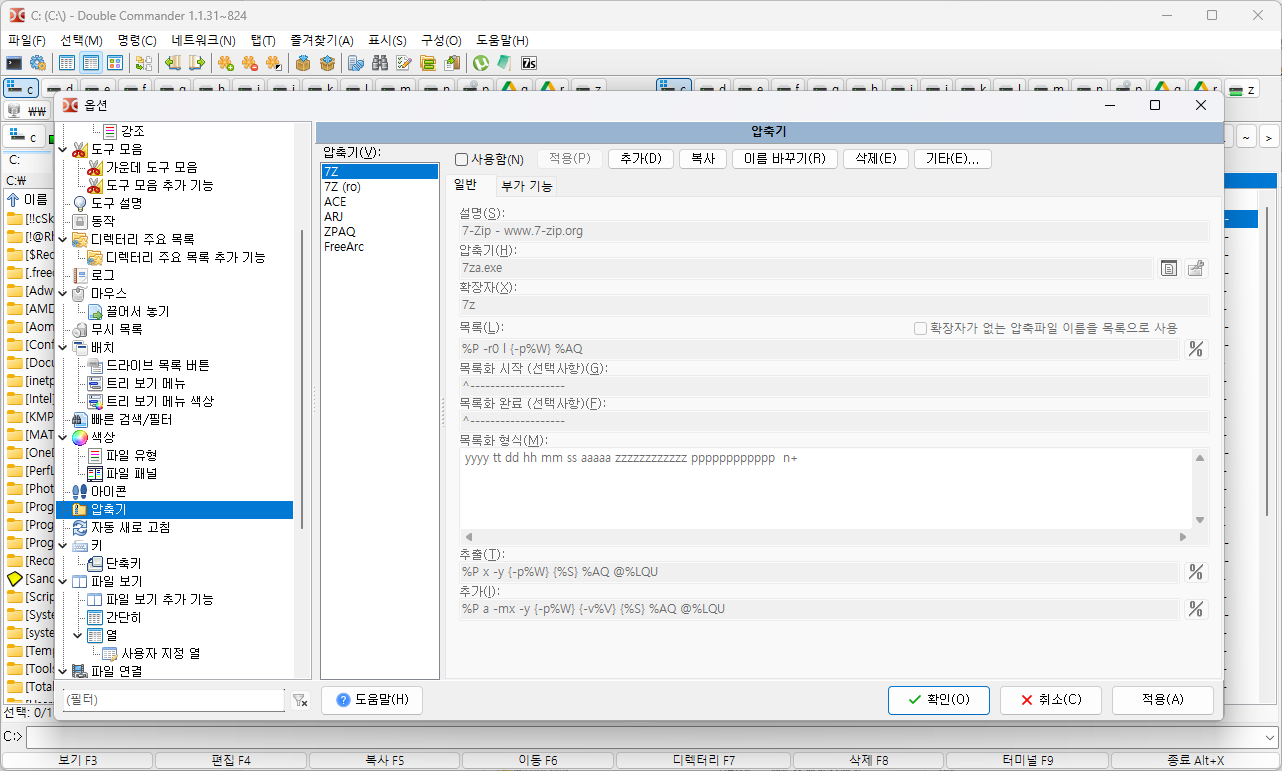The width and height of the screenshot is (1282, 771).
Task: Collapse the 열 tree node
Action: [x=79, y=635]
